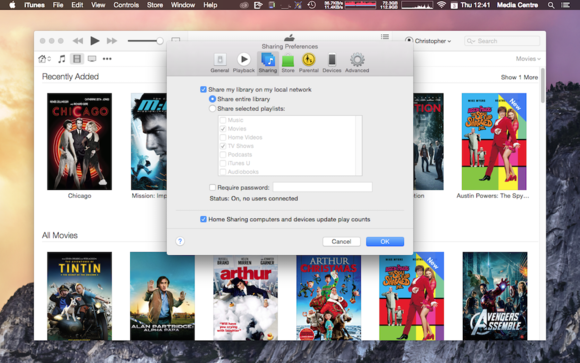580x363 pixels.
Task: Select the Alan Partridge Alpha Papa poster
Action: click(162, 296)
